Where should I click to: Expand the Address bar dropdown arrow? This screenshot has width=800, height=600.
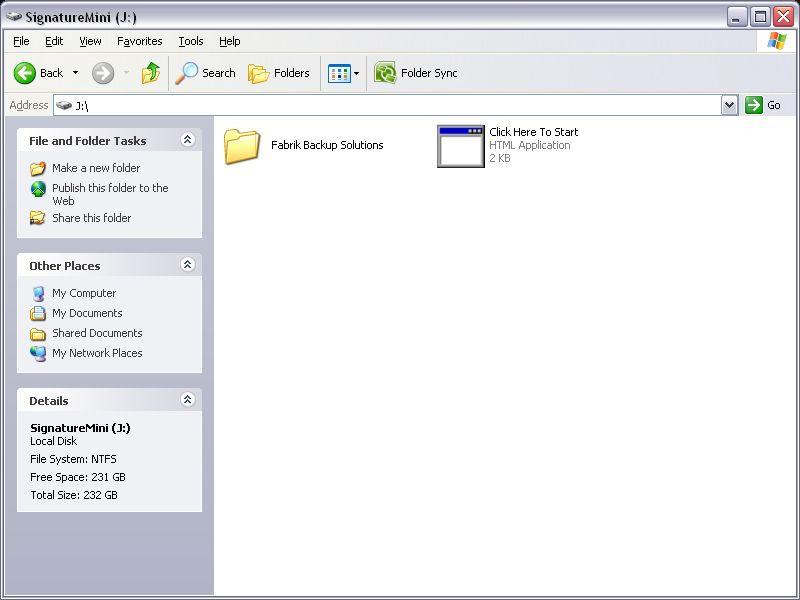tap(730, 106)
